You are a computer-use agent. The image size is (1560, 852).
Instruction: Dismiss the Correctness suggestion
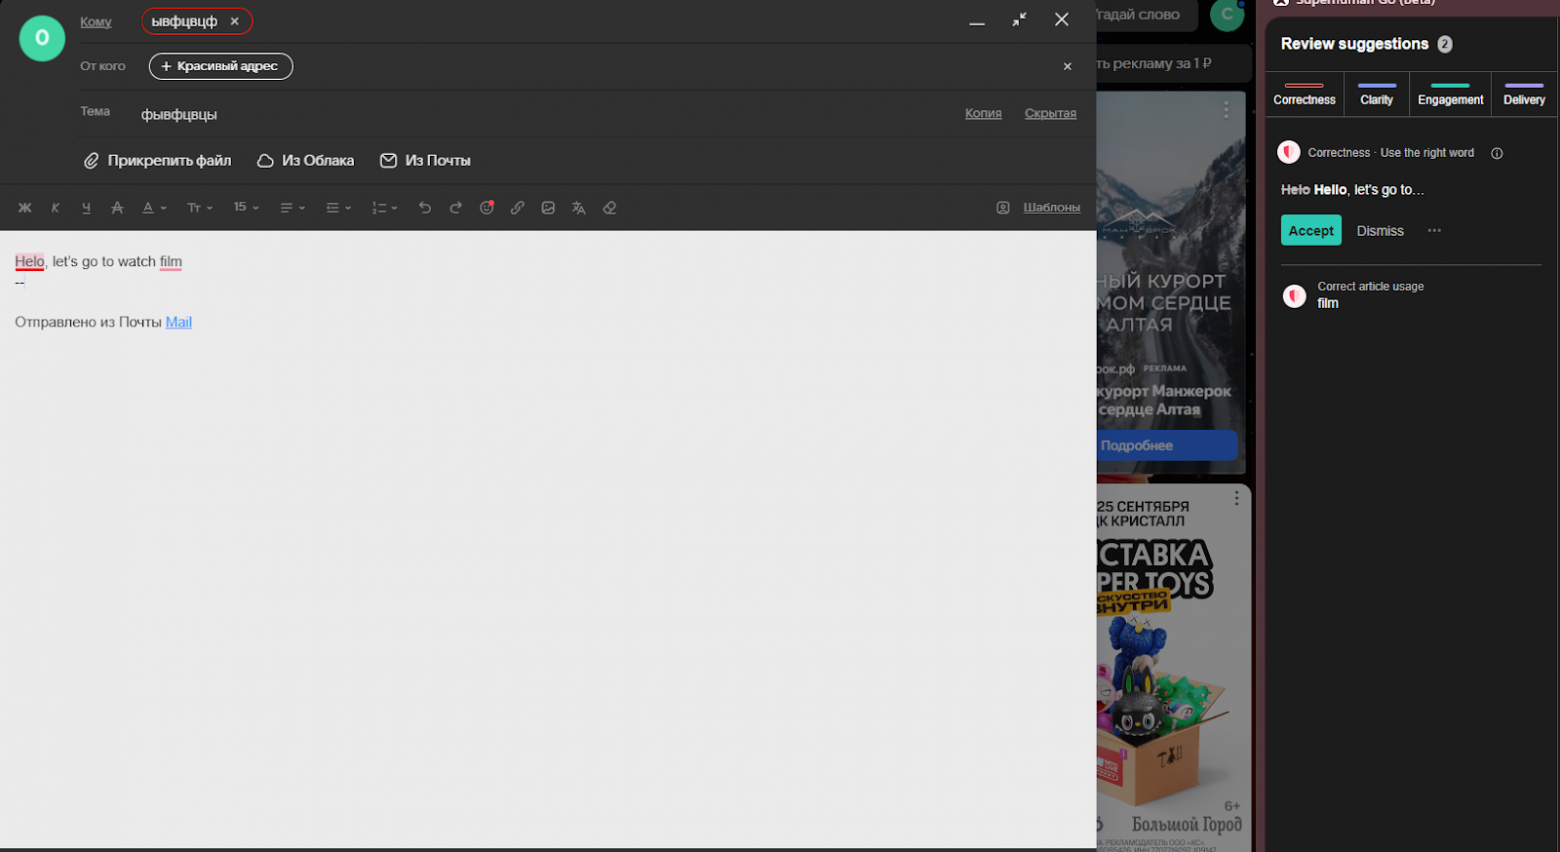click(1379, 230)
